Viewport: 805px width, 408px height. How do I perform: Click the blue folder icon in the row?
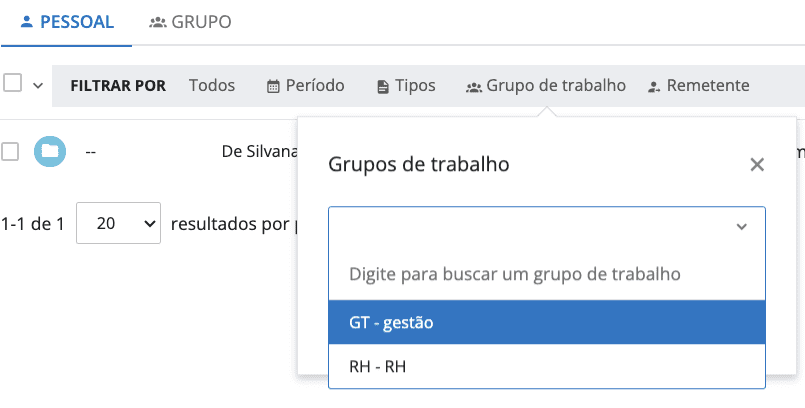pyautogui.click(x=49, y=151)
